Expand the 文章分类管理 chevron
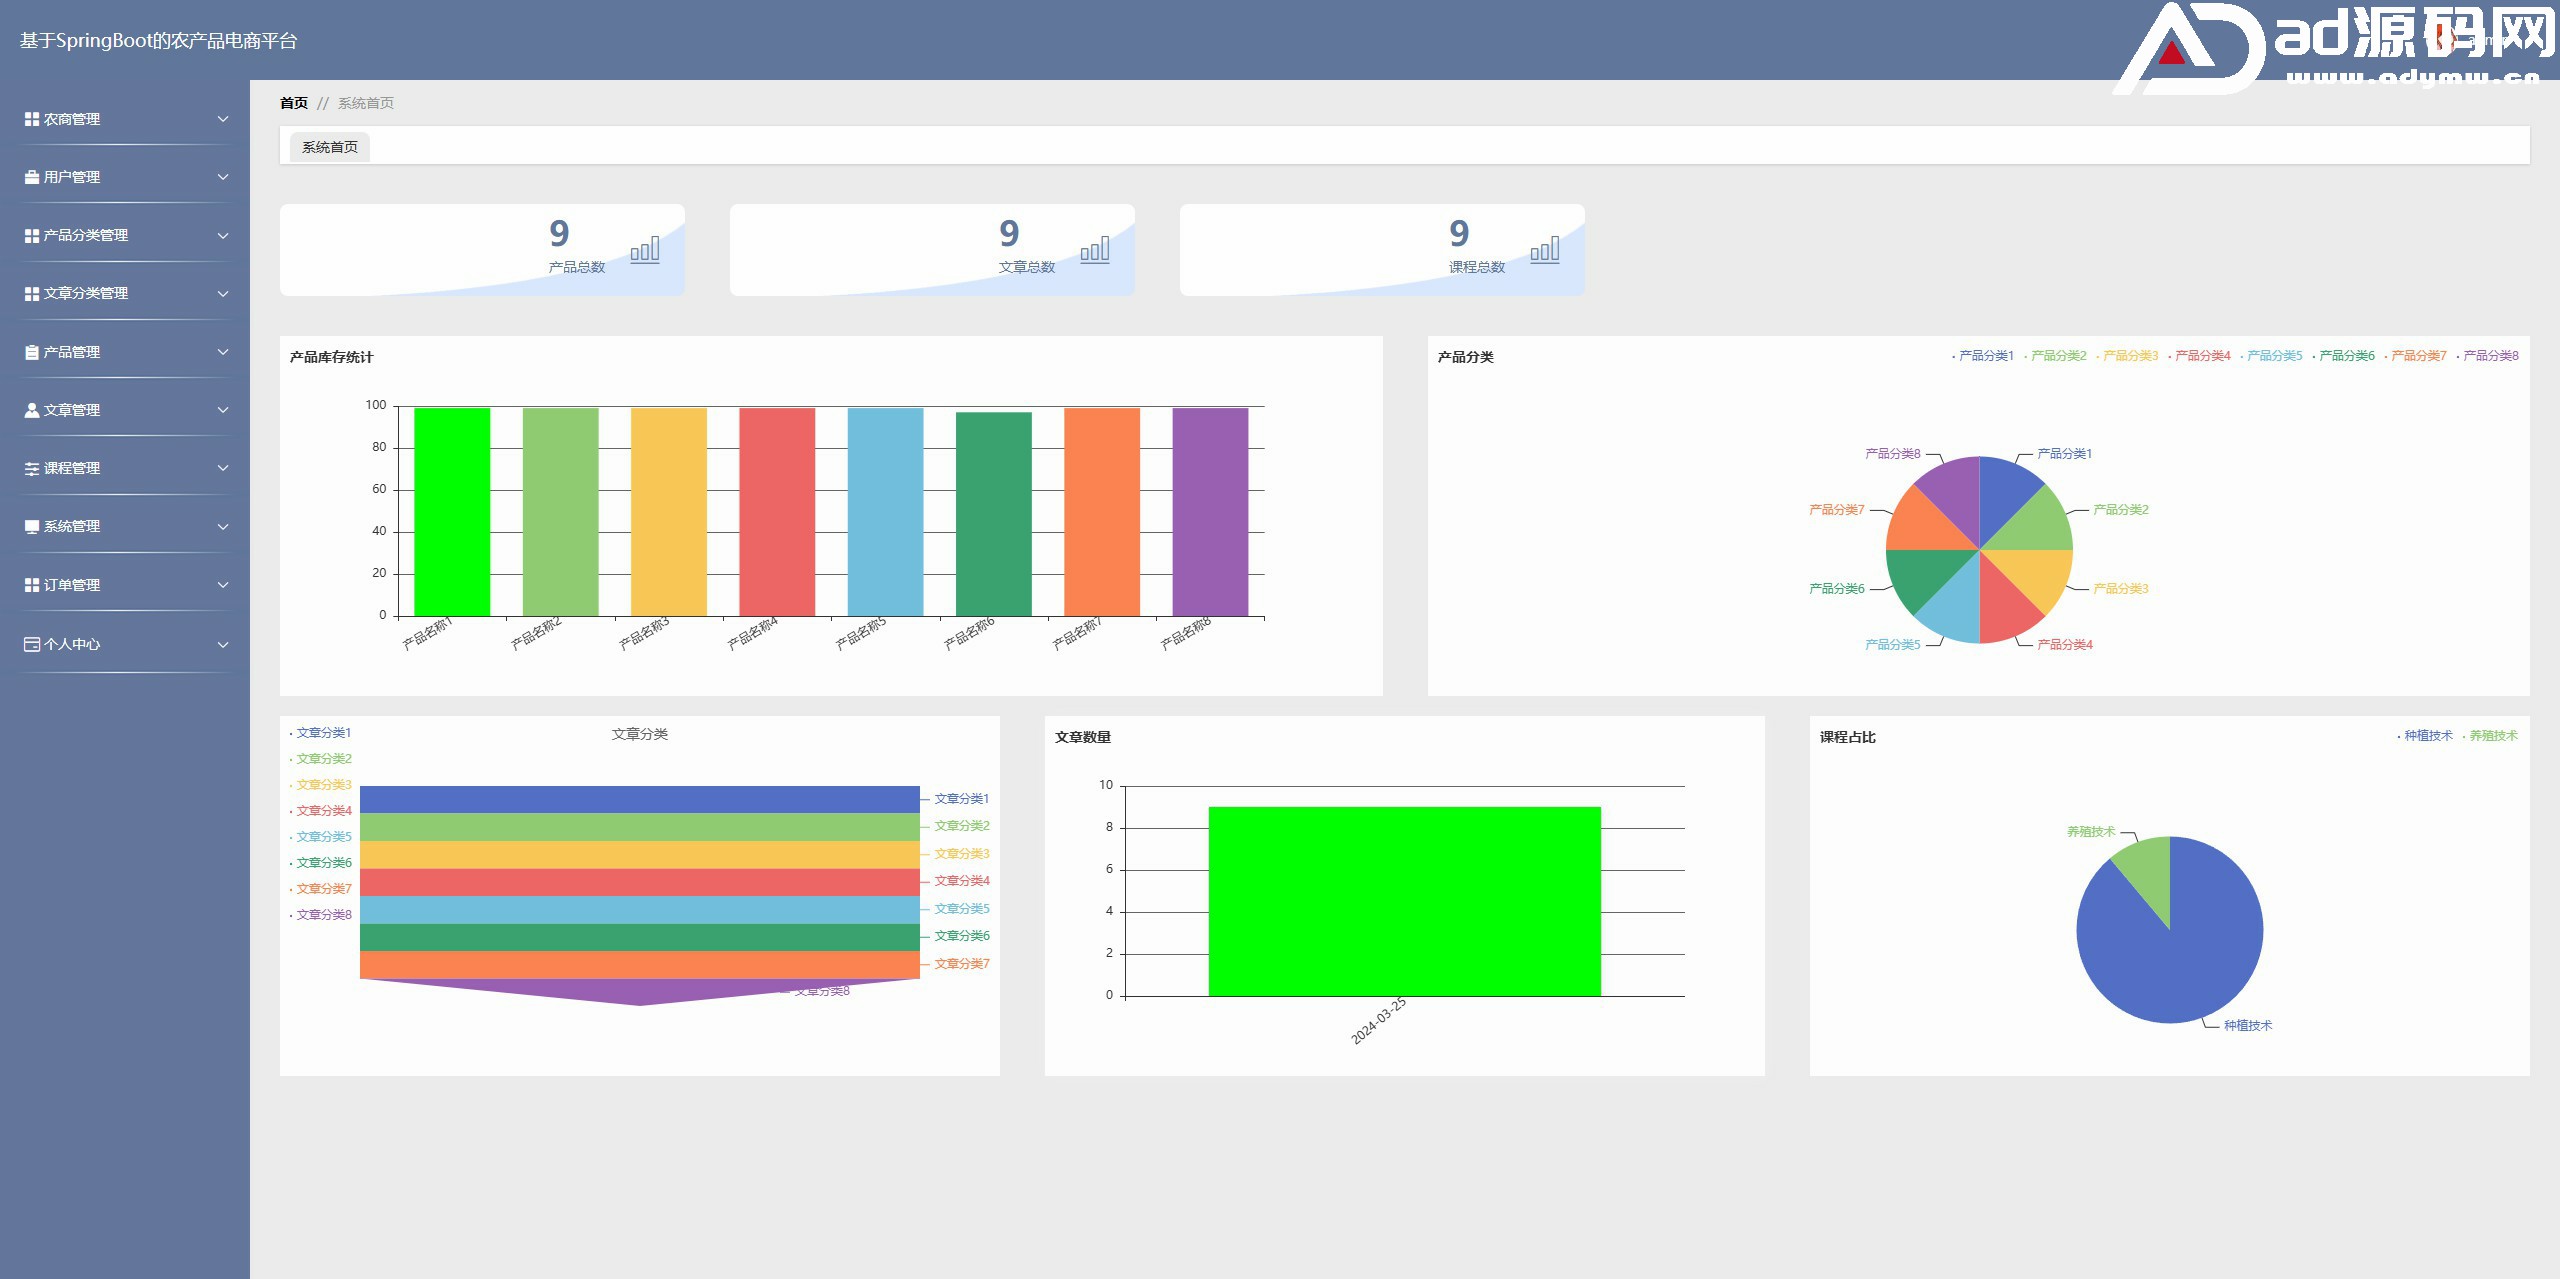Viewport: 2560px width, 1279px height. click(223, 294)
